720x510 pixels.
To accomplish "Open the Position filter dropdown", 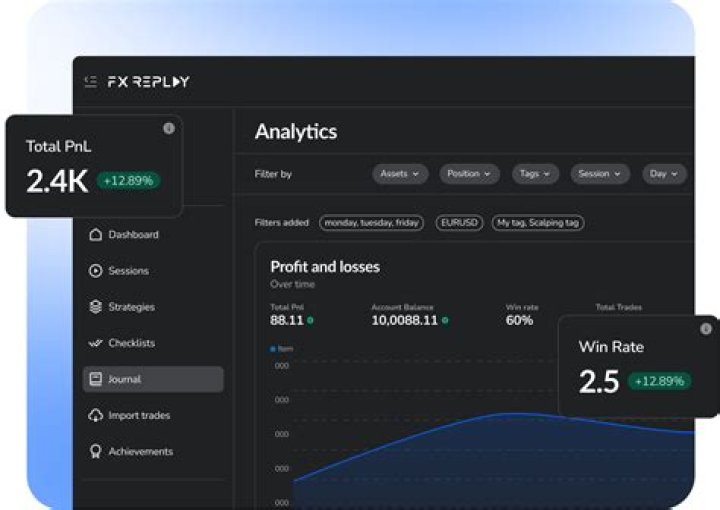I will pyautogui.click(x=468, y=174).
